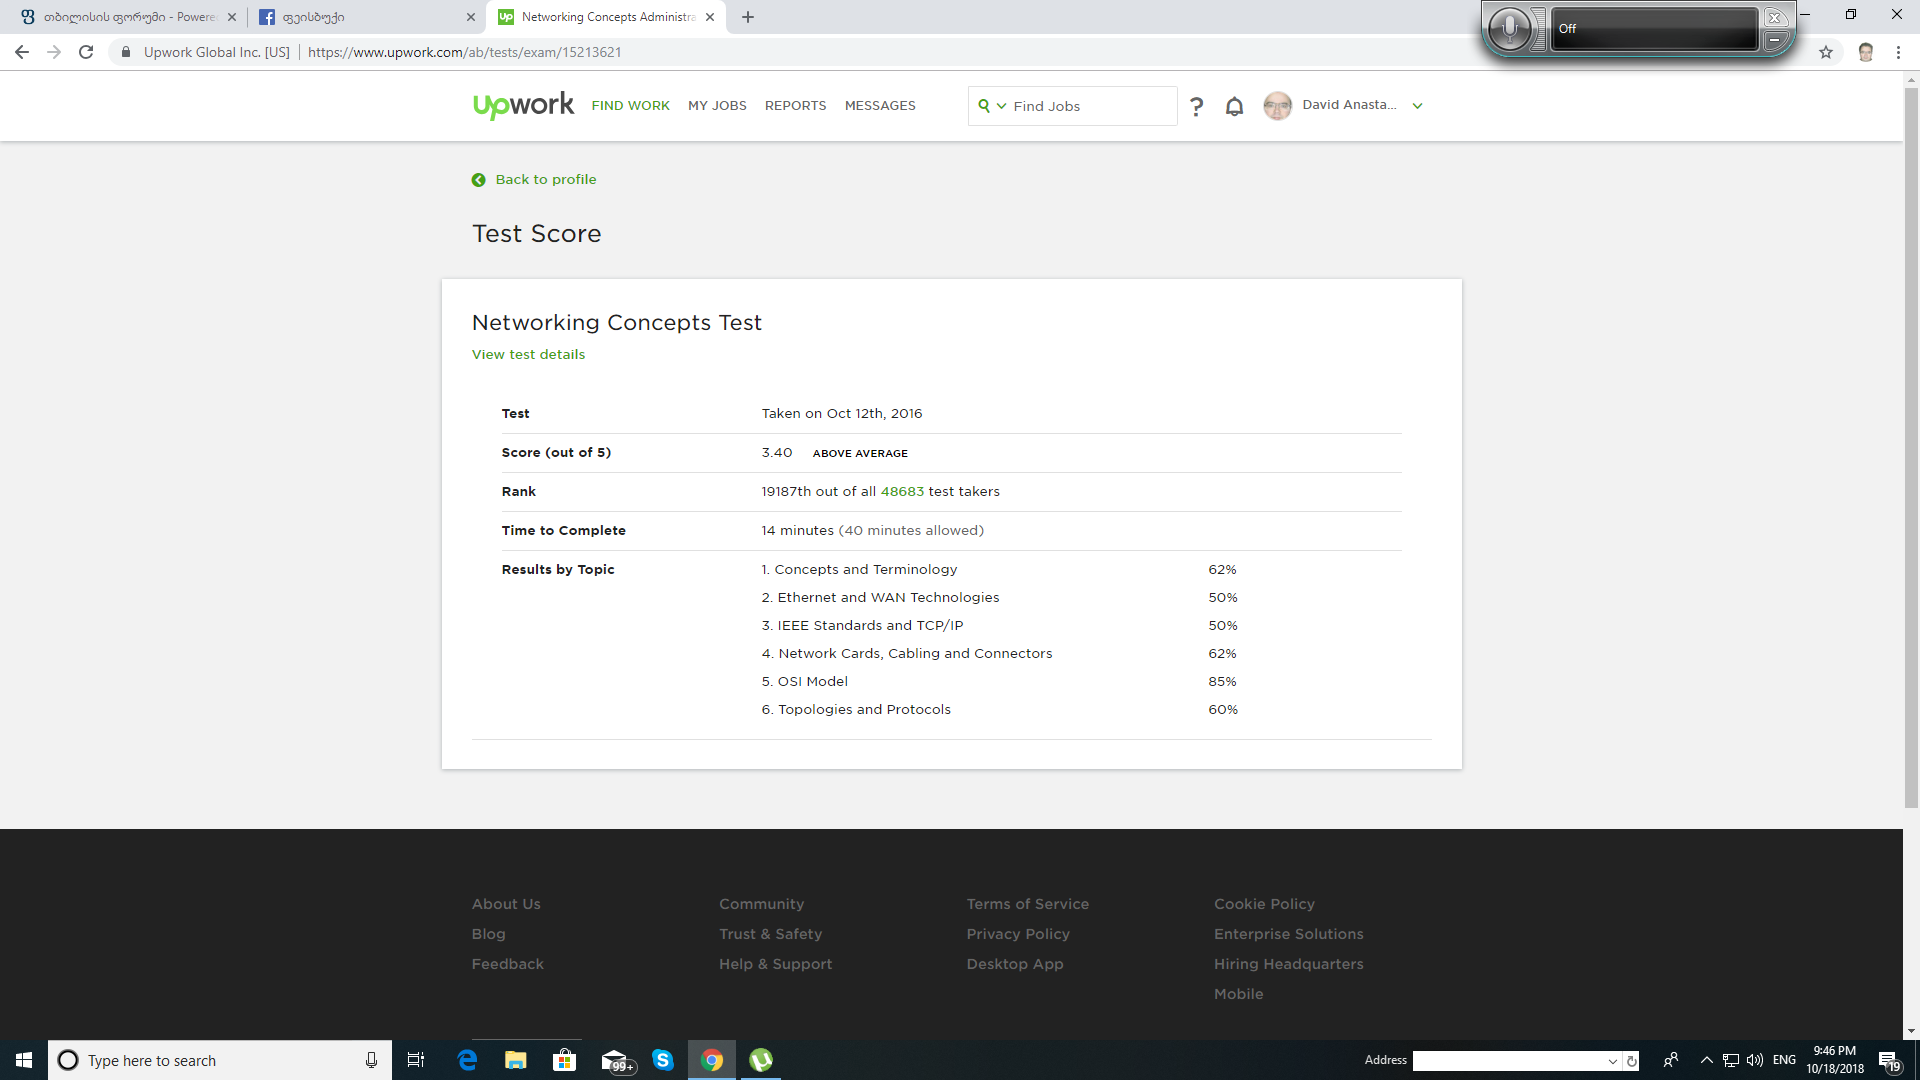
Task: Click the Upwork logo
Action: [x=523, y=105]
